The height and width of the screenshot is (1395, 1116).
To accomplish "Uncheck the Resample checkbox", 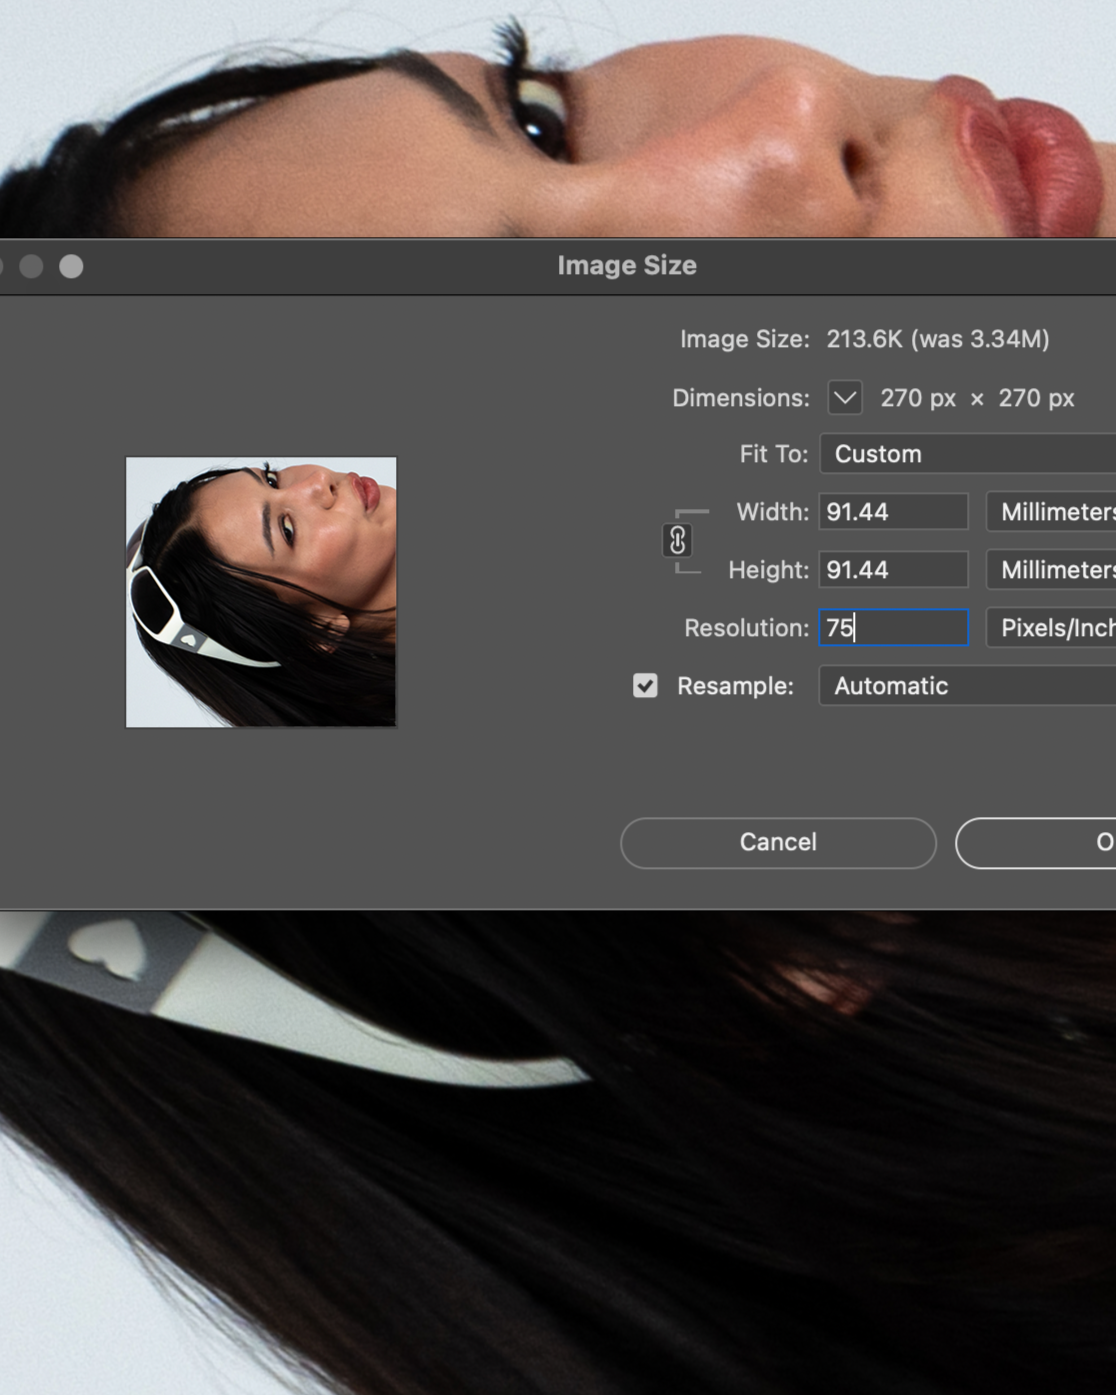I will click(645, 685).
